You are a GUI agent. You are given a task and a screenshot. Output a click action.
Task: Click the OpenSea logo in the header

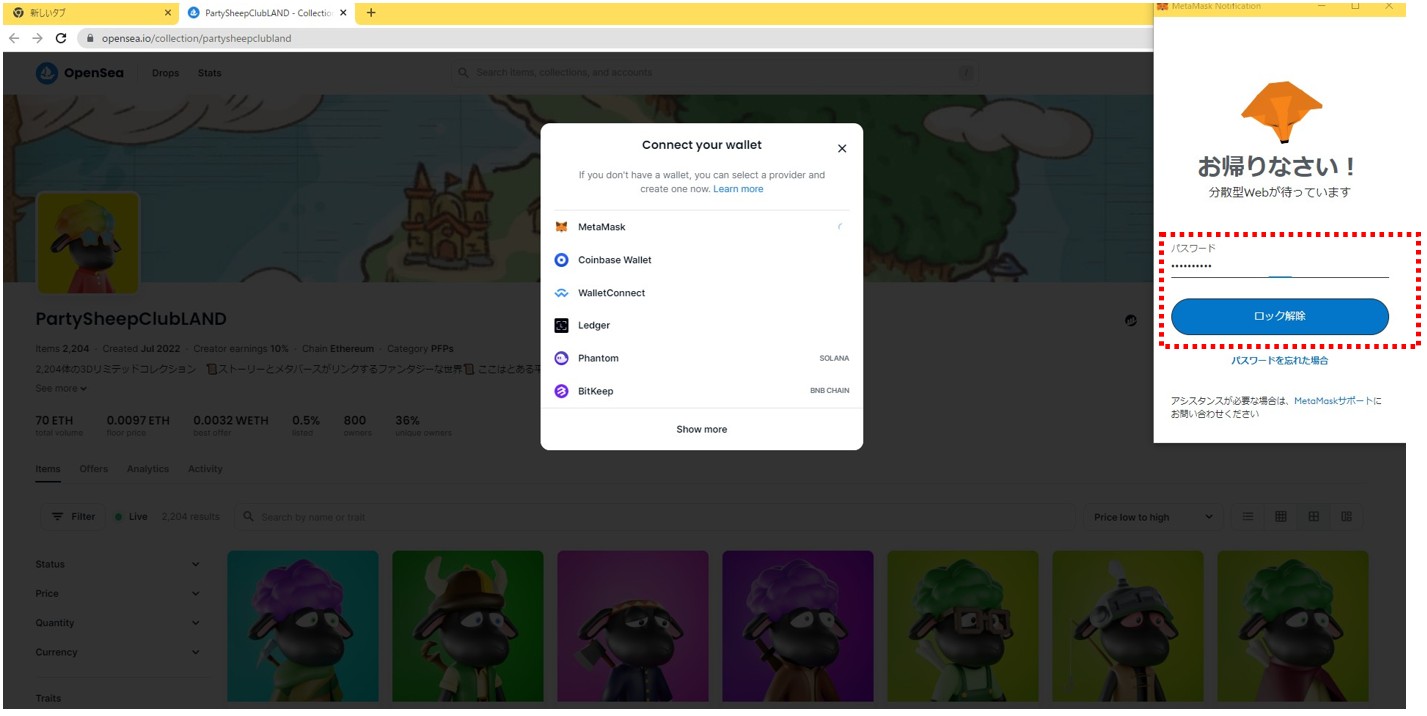pyautogui.click(x=80, y=73)
